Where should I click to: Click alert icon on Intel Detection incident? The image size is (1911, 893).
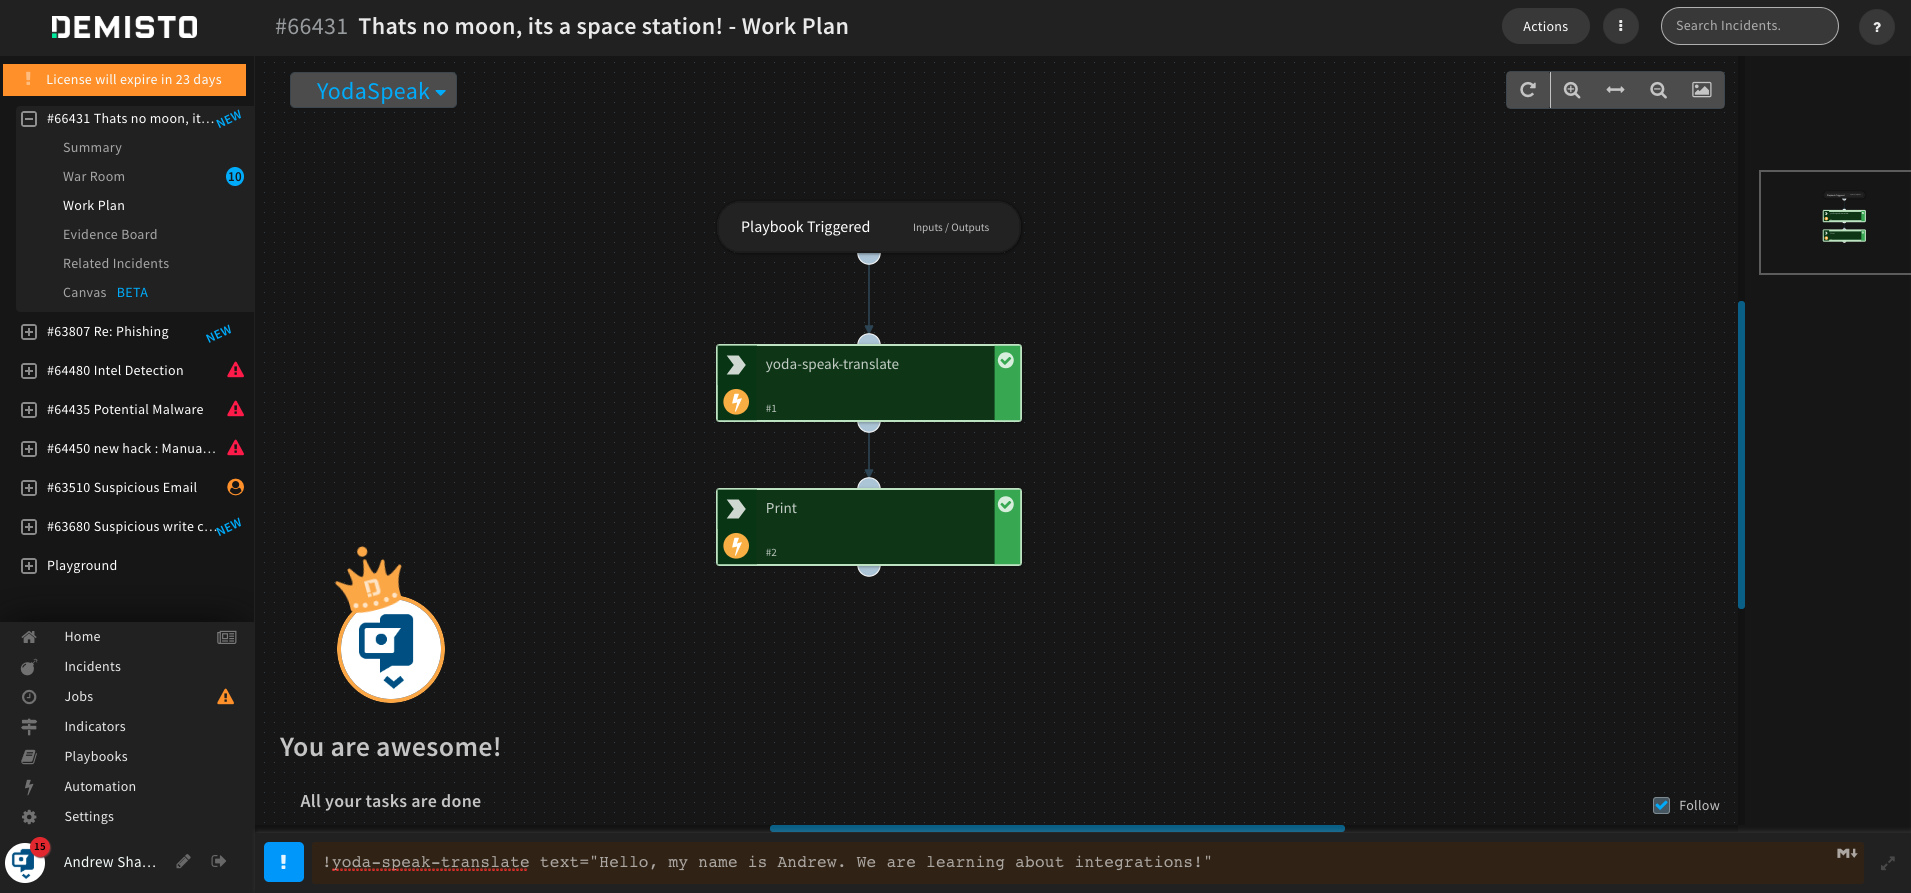click(x=236, y=370)
